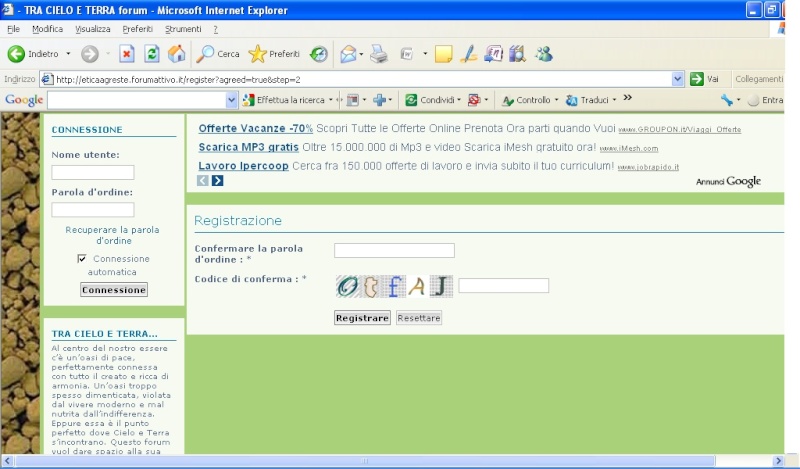Click the blue pen icon in the toolbar
Viewport: 800px width, 469px height.
pos(468,54)
